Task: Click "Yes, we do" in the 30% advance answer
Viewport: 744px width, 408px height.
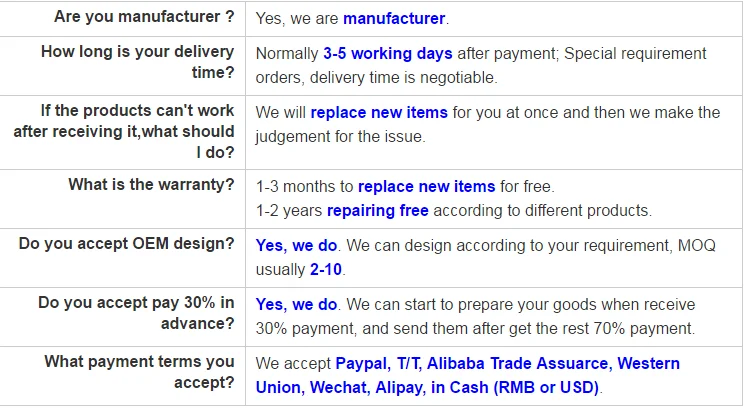Action: tap(297, 304)
